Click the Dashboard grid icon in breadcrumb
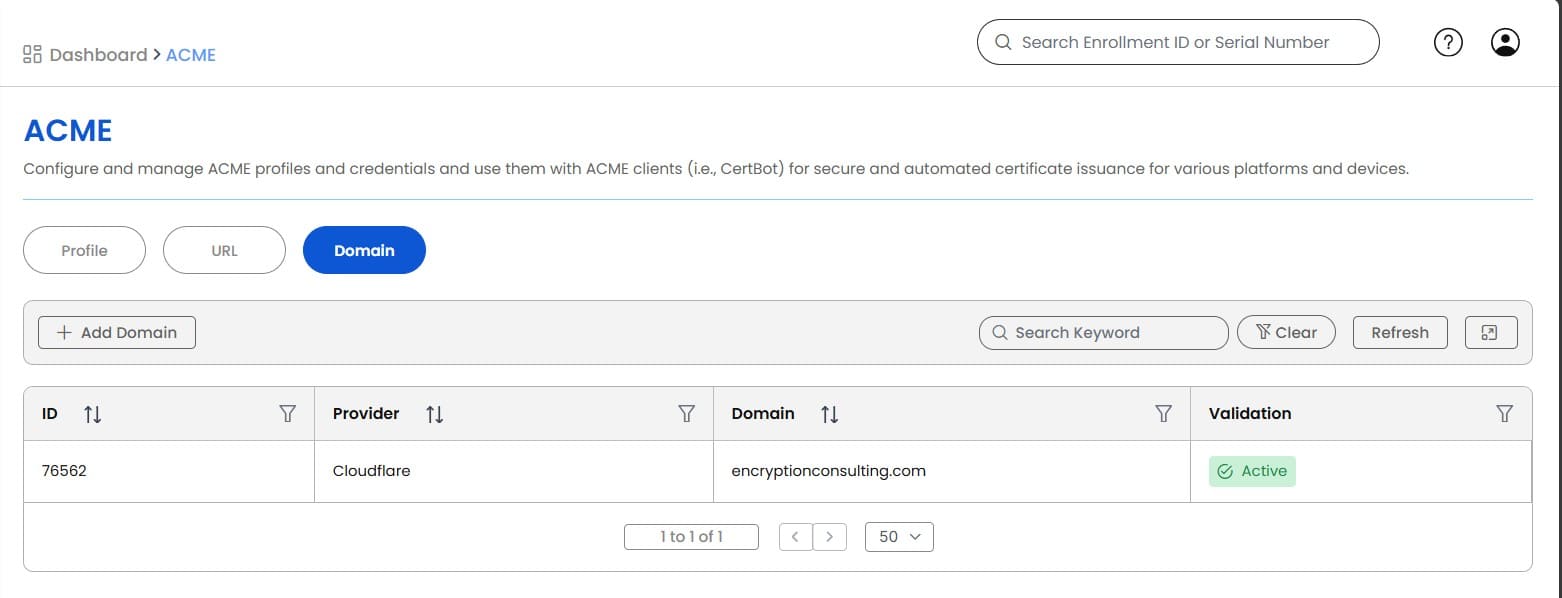Image resolution: width=1562 pixels, height=598 pixels. point(32,54)
